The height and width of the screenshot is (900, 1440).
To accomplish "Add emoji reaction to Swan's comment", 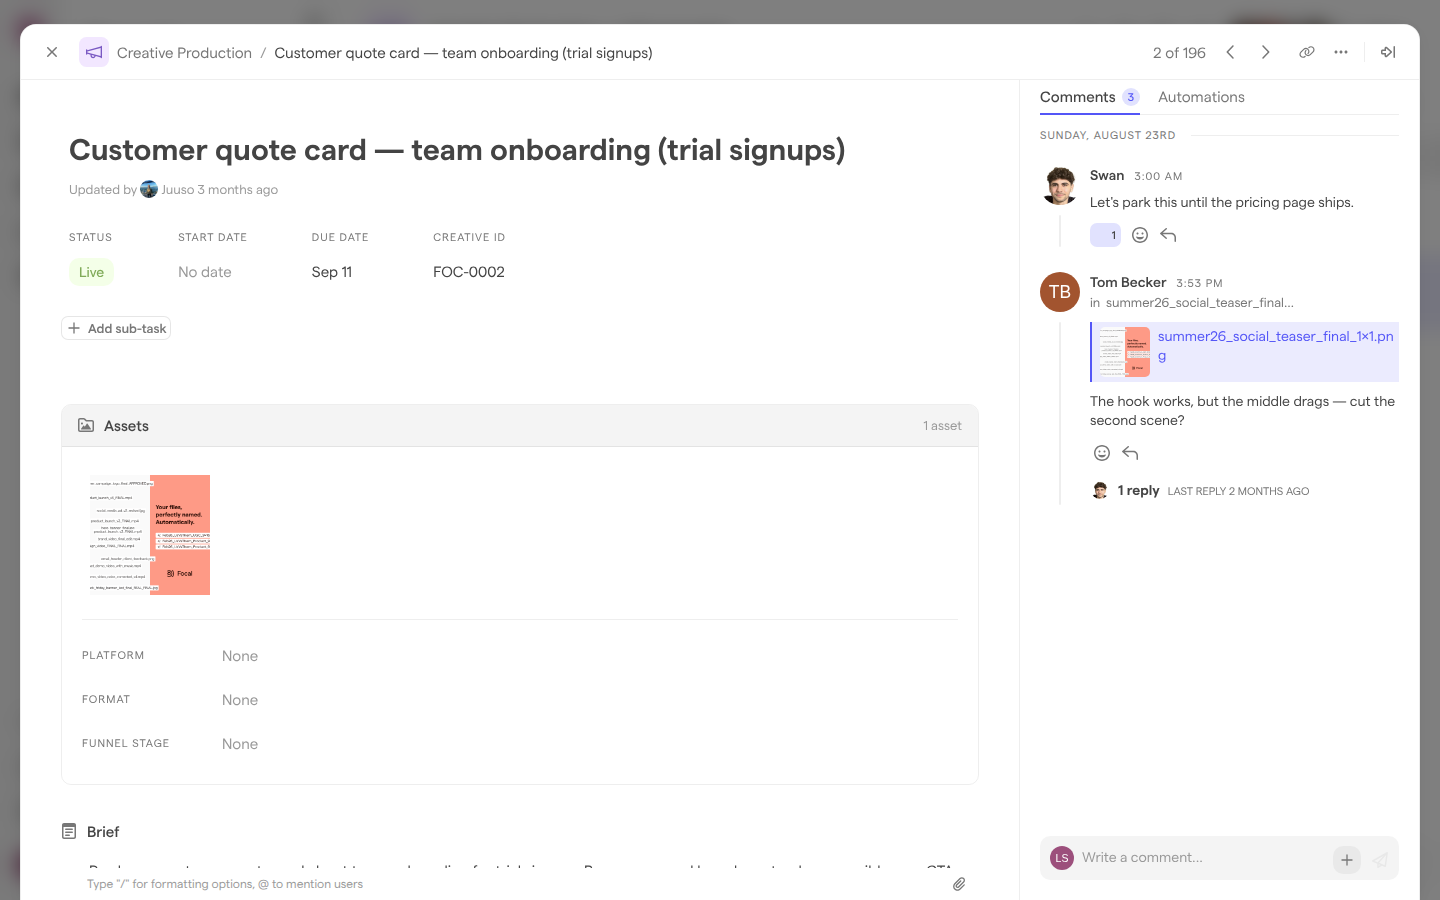I will pyautogui.click(x=1140, y=235).
